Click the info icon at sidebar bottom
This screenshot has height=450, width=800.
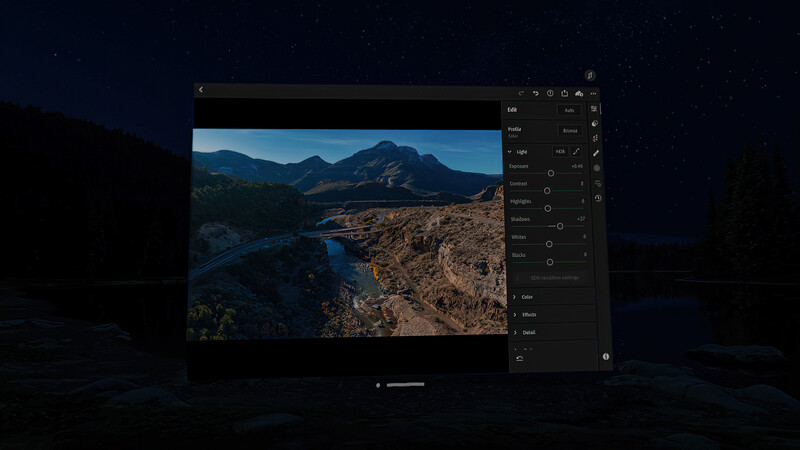(606, 357)
